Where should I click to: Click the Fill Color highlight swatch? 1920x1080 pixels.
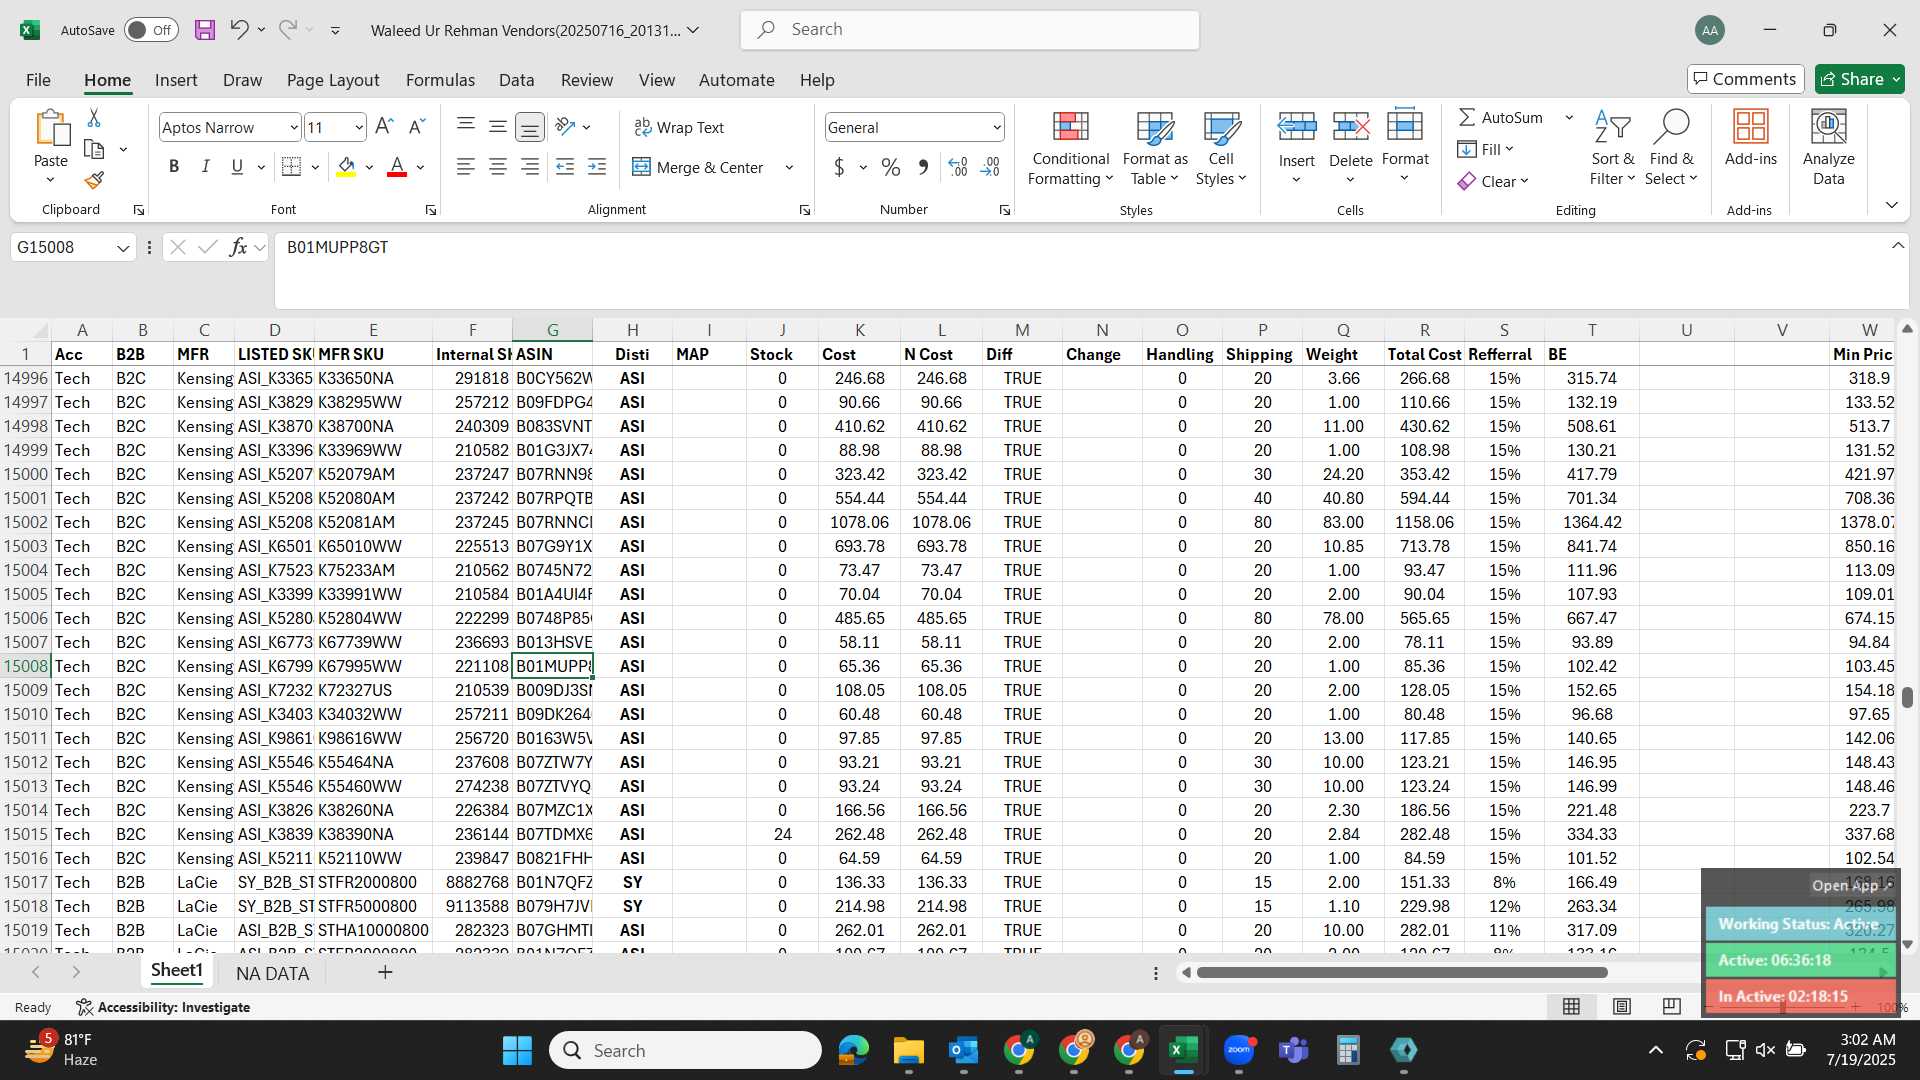346,167
